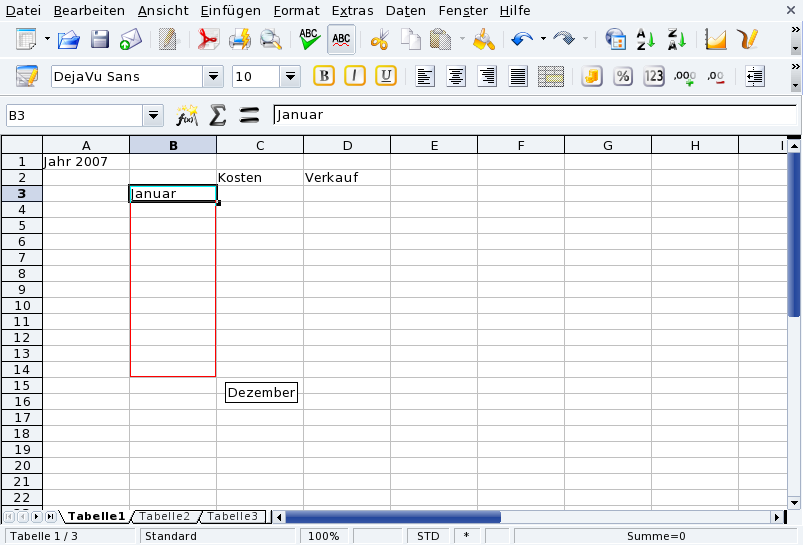
Task: Open the font name dropdown
Action: (x=213, y=76)
